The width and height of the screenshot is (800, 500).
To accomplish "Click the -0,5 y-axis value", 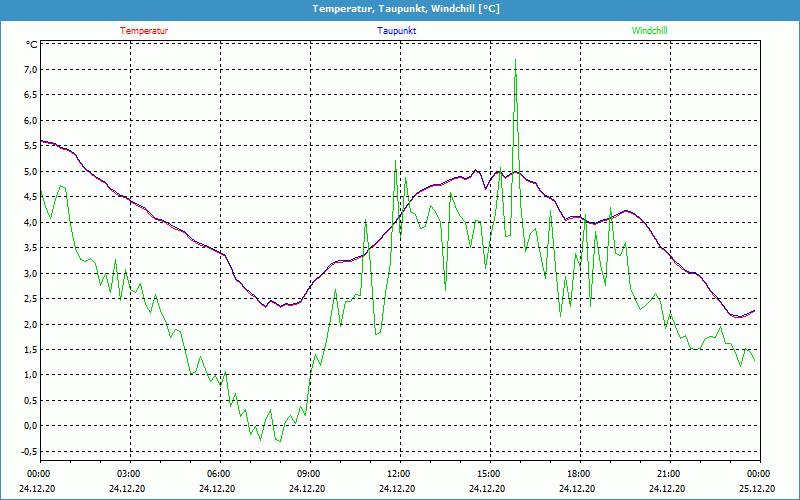I will pos(30,452).
